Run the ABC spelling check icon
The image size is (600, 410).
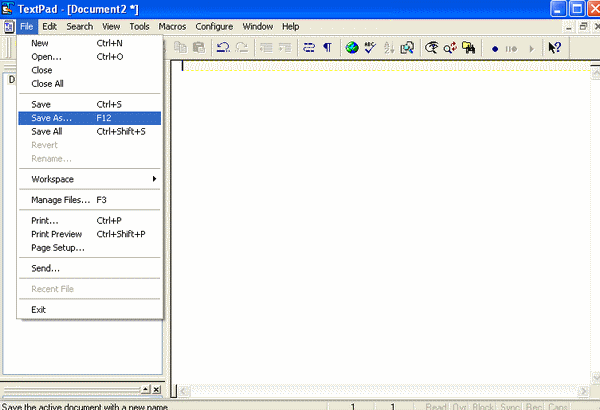coord(370,47)
